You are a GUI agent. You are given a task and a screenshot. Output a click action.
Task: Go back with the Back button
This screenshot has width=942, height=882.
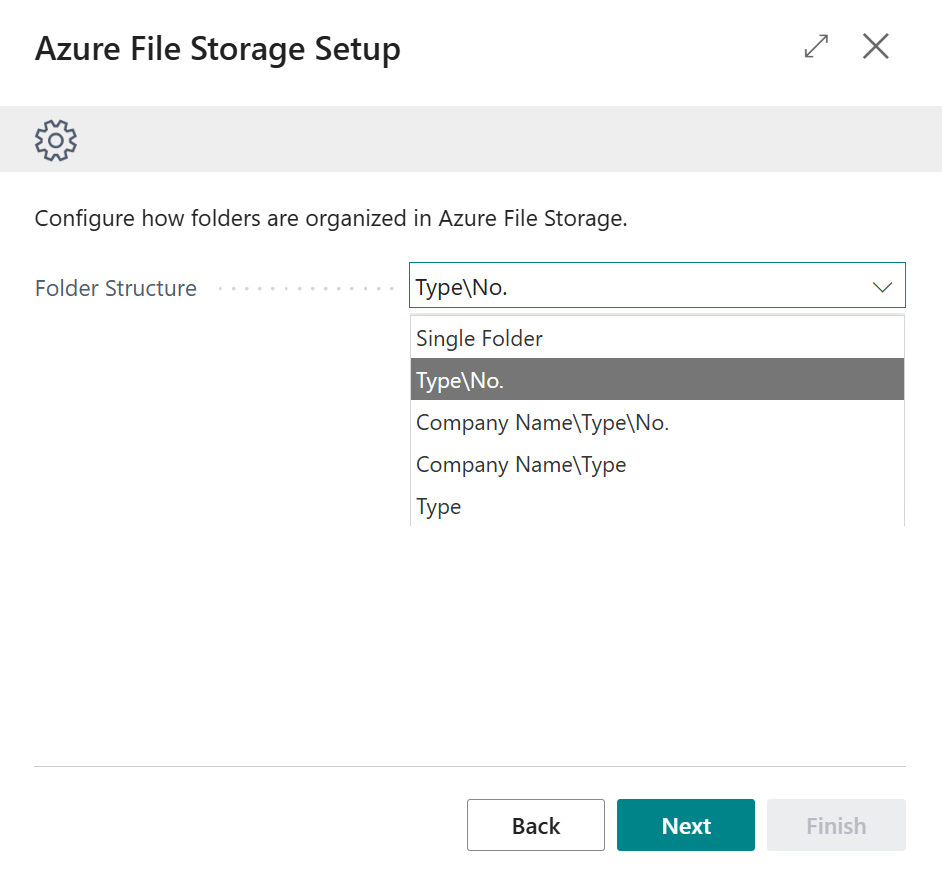535,825
